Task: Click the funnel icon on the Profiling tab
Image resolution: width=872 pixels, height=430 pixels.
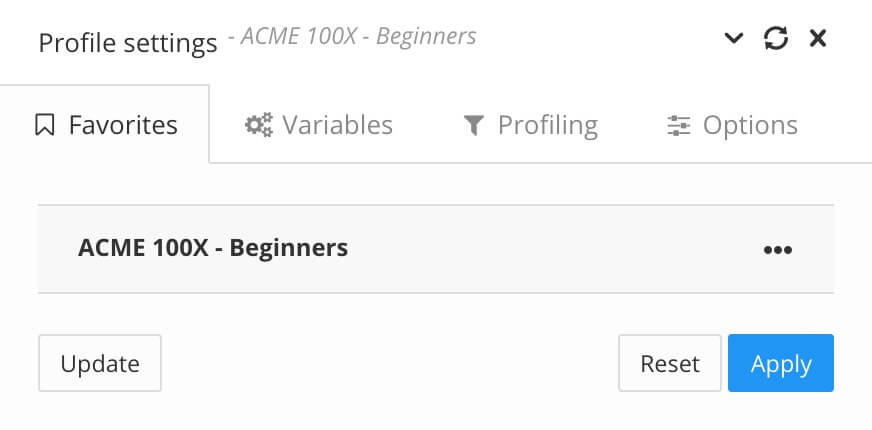Action: (473, 126)
